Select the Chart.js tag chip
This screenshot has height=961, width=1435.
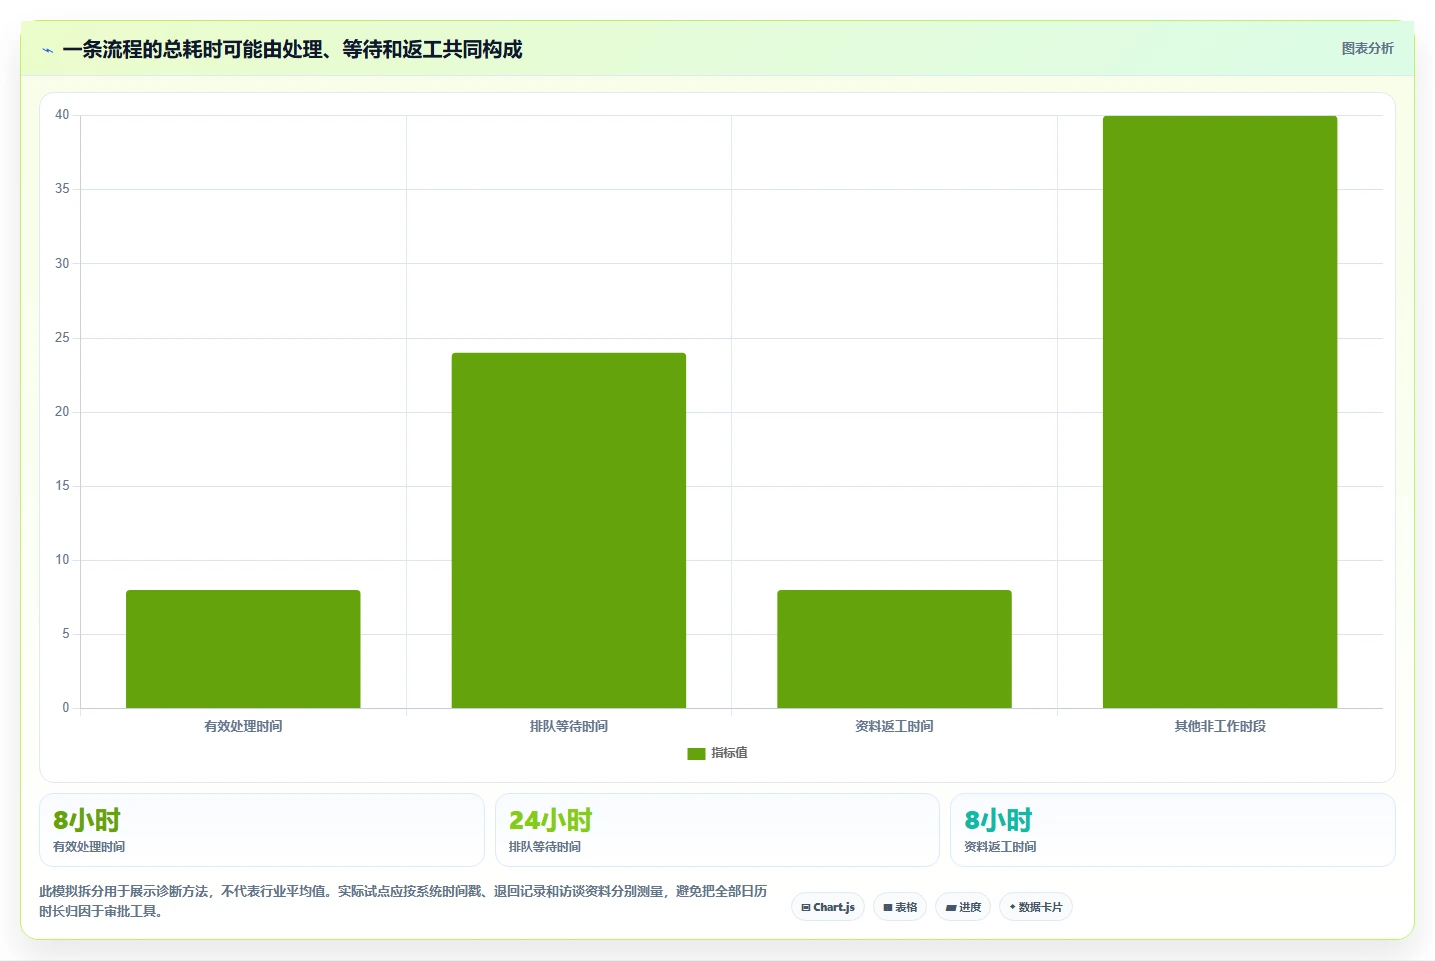(x=828, y=907)
